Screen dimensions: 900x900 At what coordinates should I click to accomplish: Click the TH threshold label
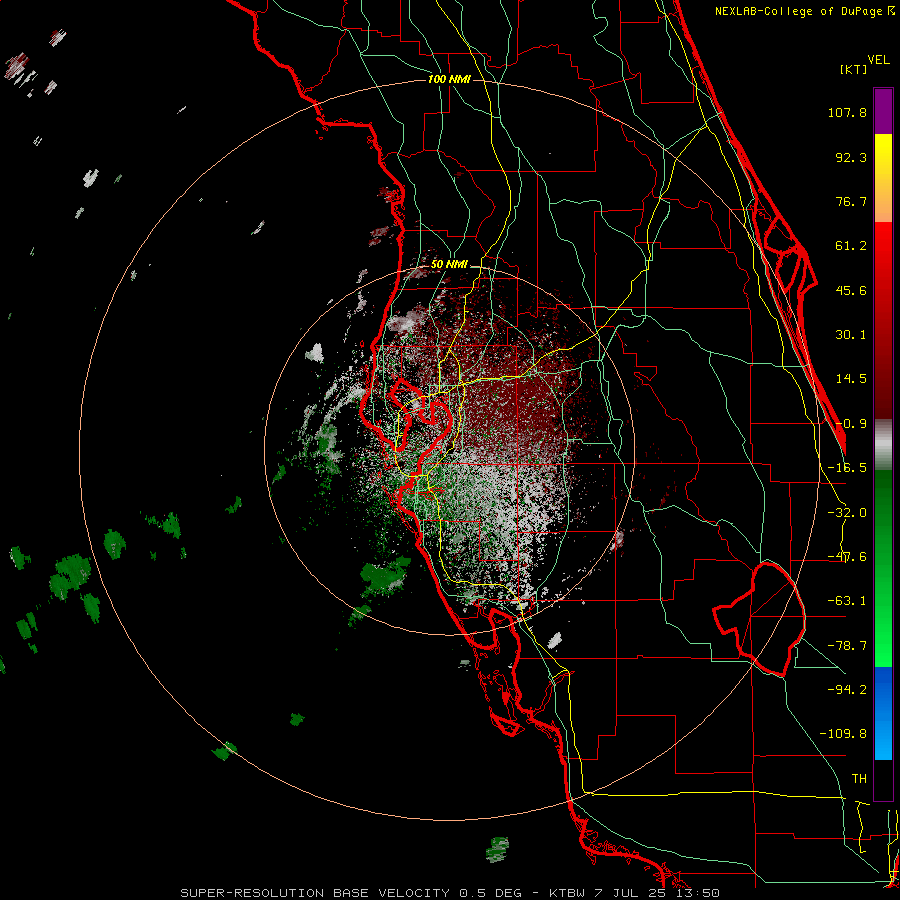[859, 778]
